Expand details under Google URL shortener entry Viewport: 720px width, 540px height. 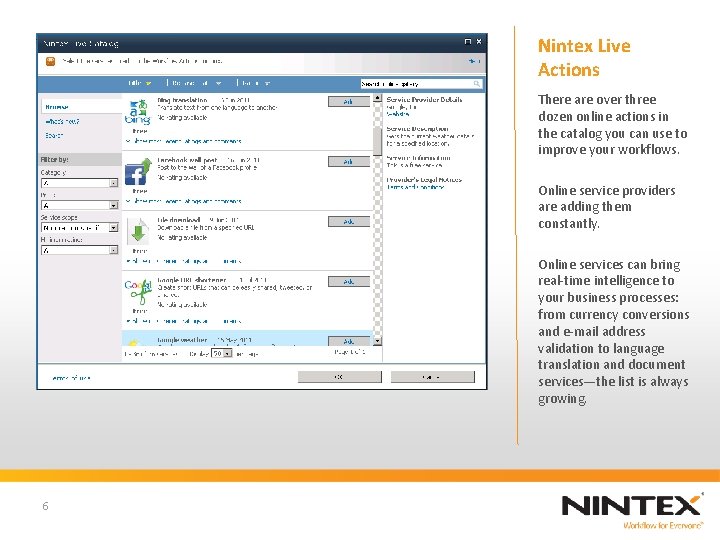(x=184, y=321)
